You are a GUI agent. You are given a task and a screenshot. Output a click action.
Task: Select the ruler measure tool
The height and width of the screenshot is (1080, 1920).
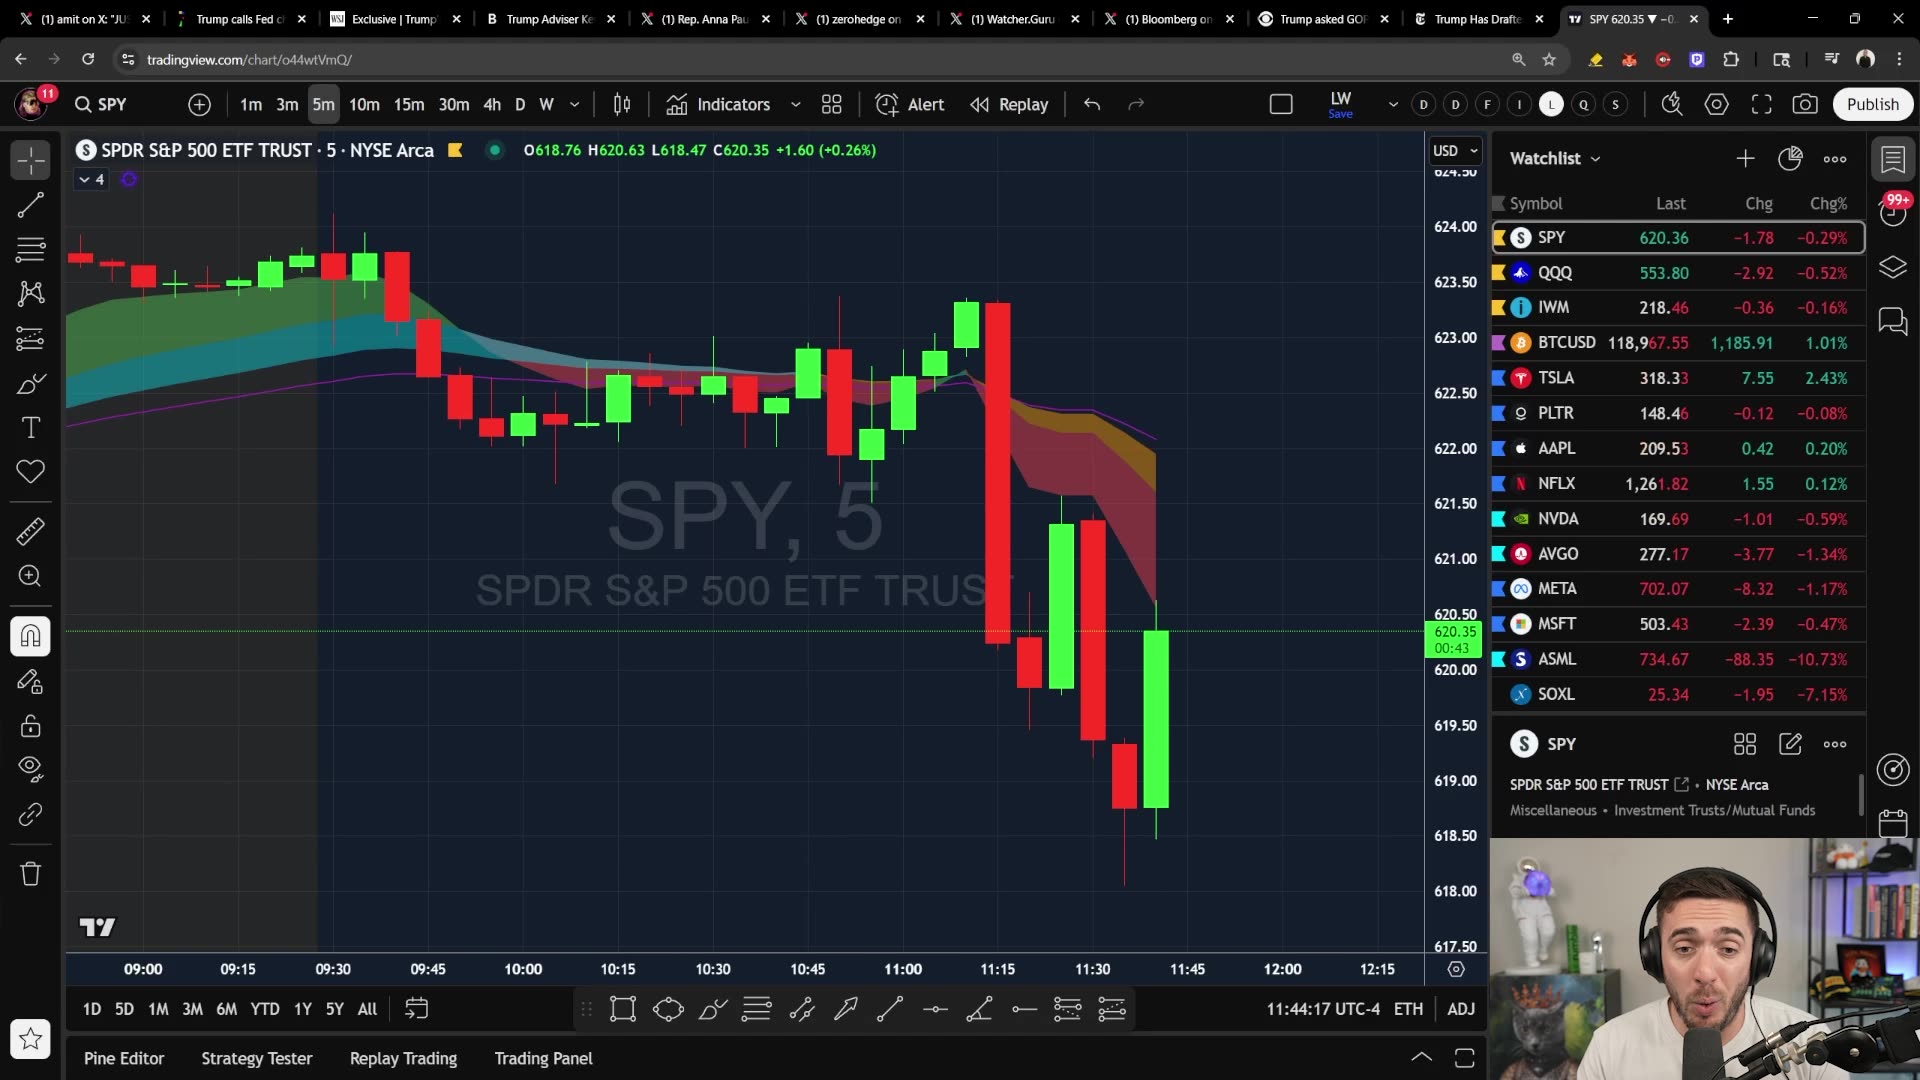(31, 531)
